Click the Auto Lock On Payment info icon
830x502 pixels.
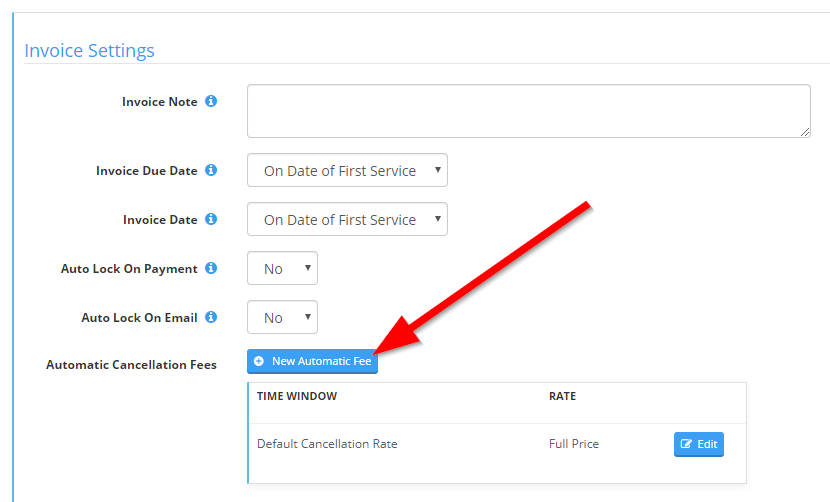(x=211, y=268)
